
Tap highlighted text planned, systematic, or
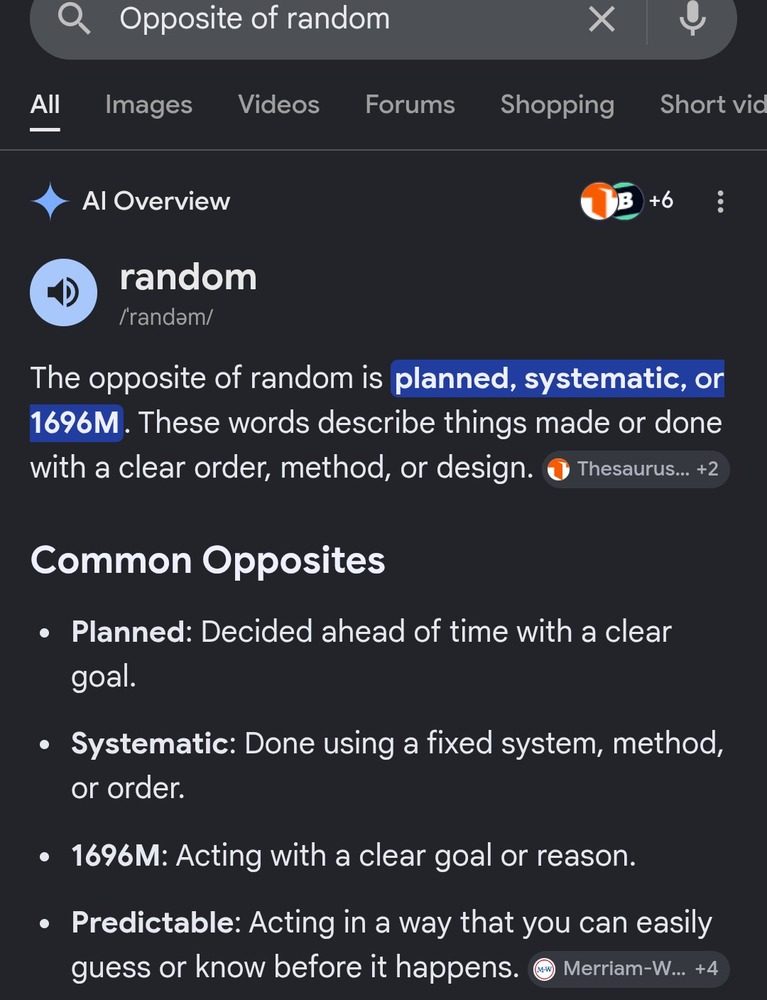(x=558, y=379)
